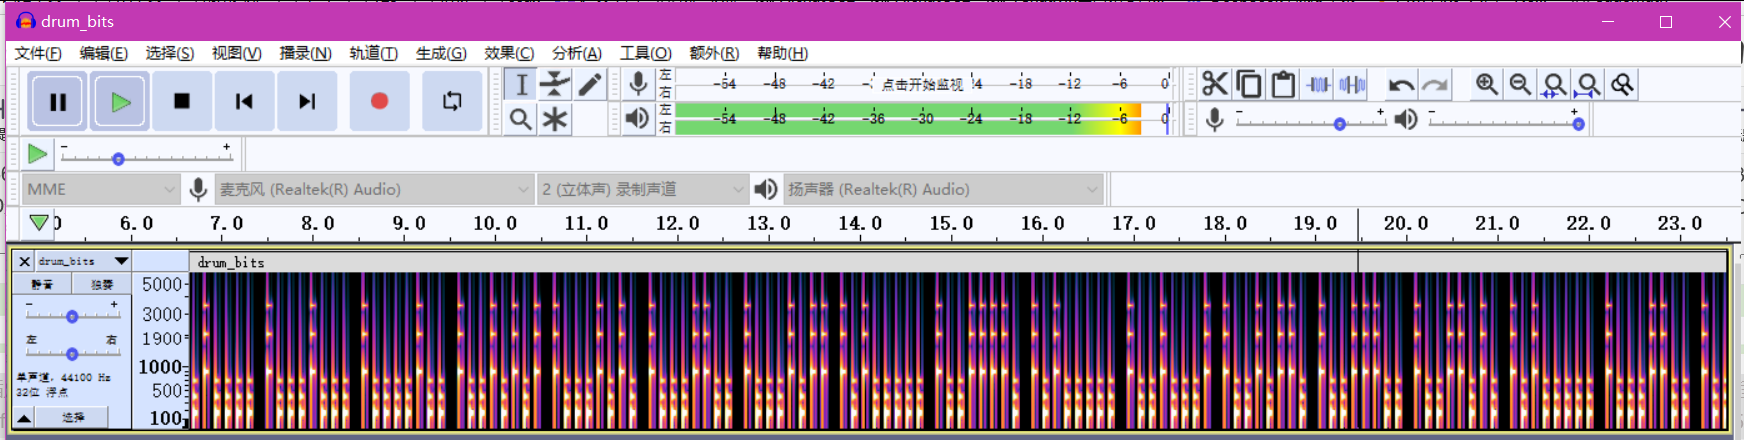Stop playback with the Stop button
This screenshot has height=440, width=1744.
coord(182,101)
